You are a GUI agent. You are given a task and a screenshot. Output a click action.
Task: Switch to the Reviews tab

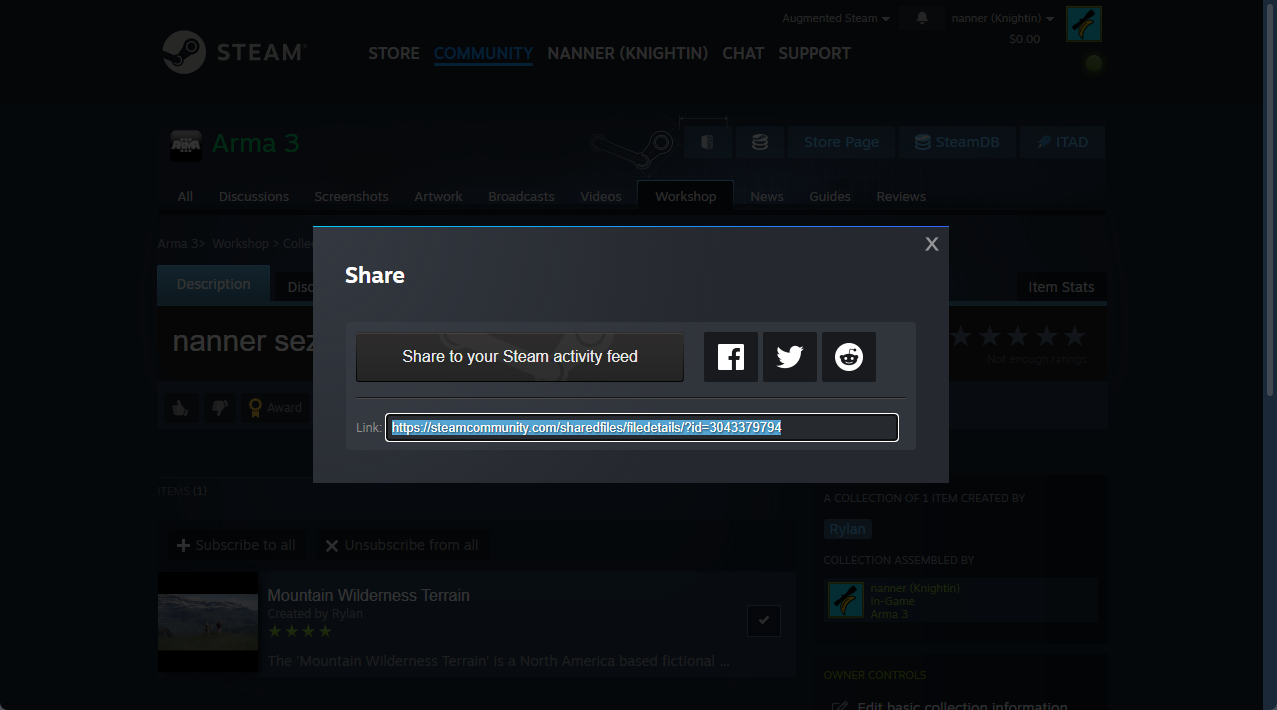pyautogui.click(x=901, y=196)
